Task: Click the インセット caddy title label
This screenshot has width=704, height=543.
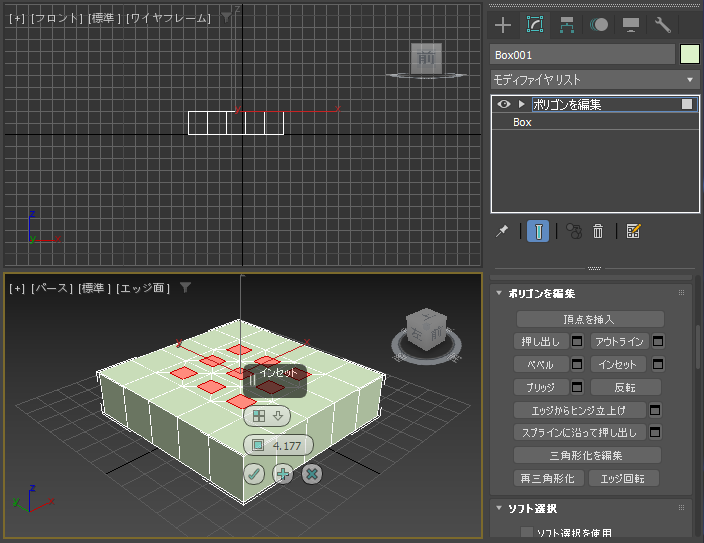Action: pyautogui.click(x=278, y=372)
